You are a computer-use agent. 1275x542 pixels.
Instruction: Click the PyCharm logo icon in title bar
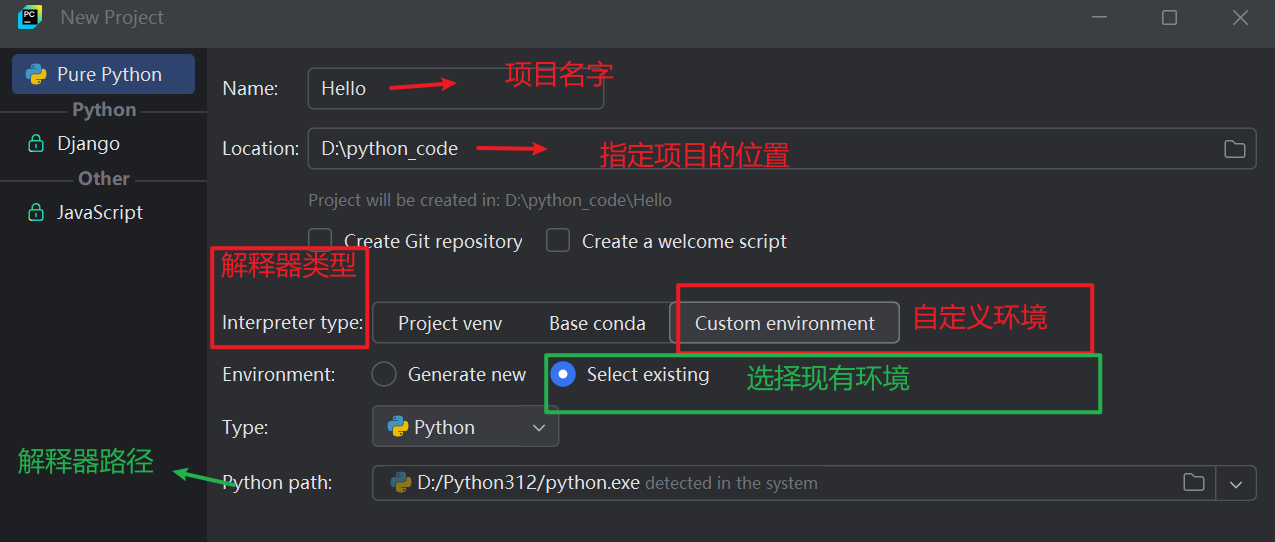(29, 17)
